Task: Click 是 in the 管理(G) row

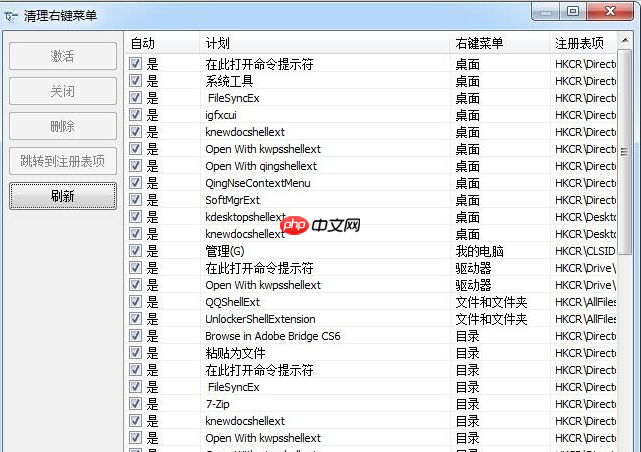Action: tap(152, 251)
